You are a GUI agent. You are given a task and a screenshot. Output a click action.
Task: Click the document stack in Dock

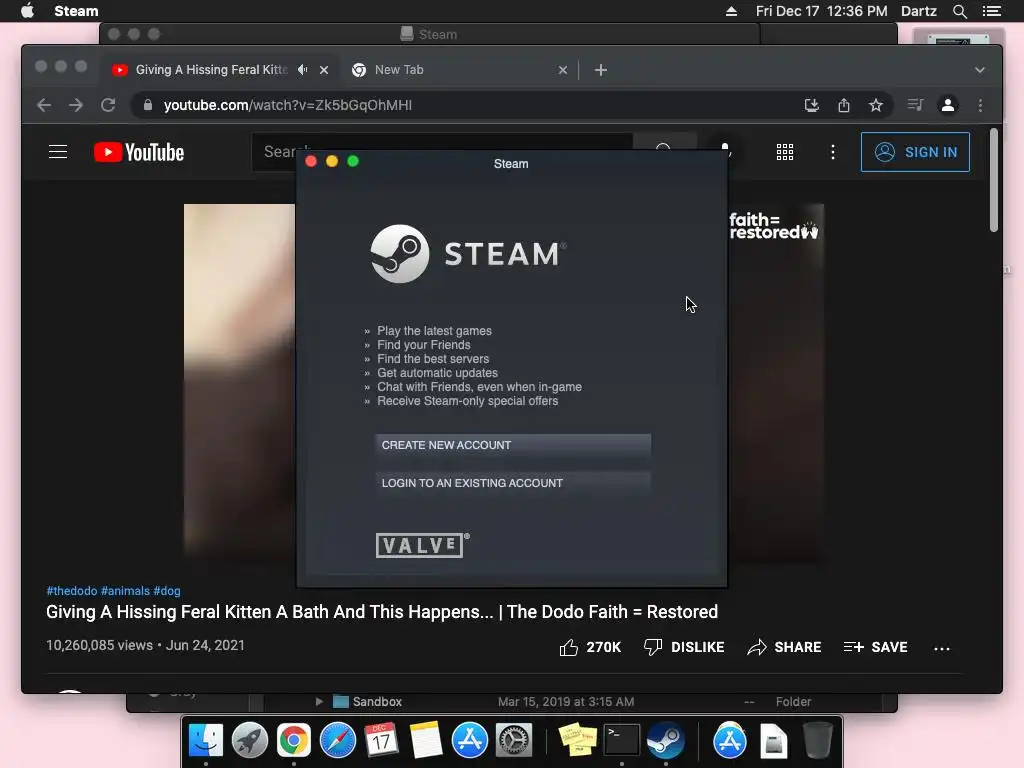click(x=773, y=740)
